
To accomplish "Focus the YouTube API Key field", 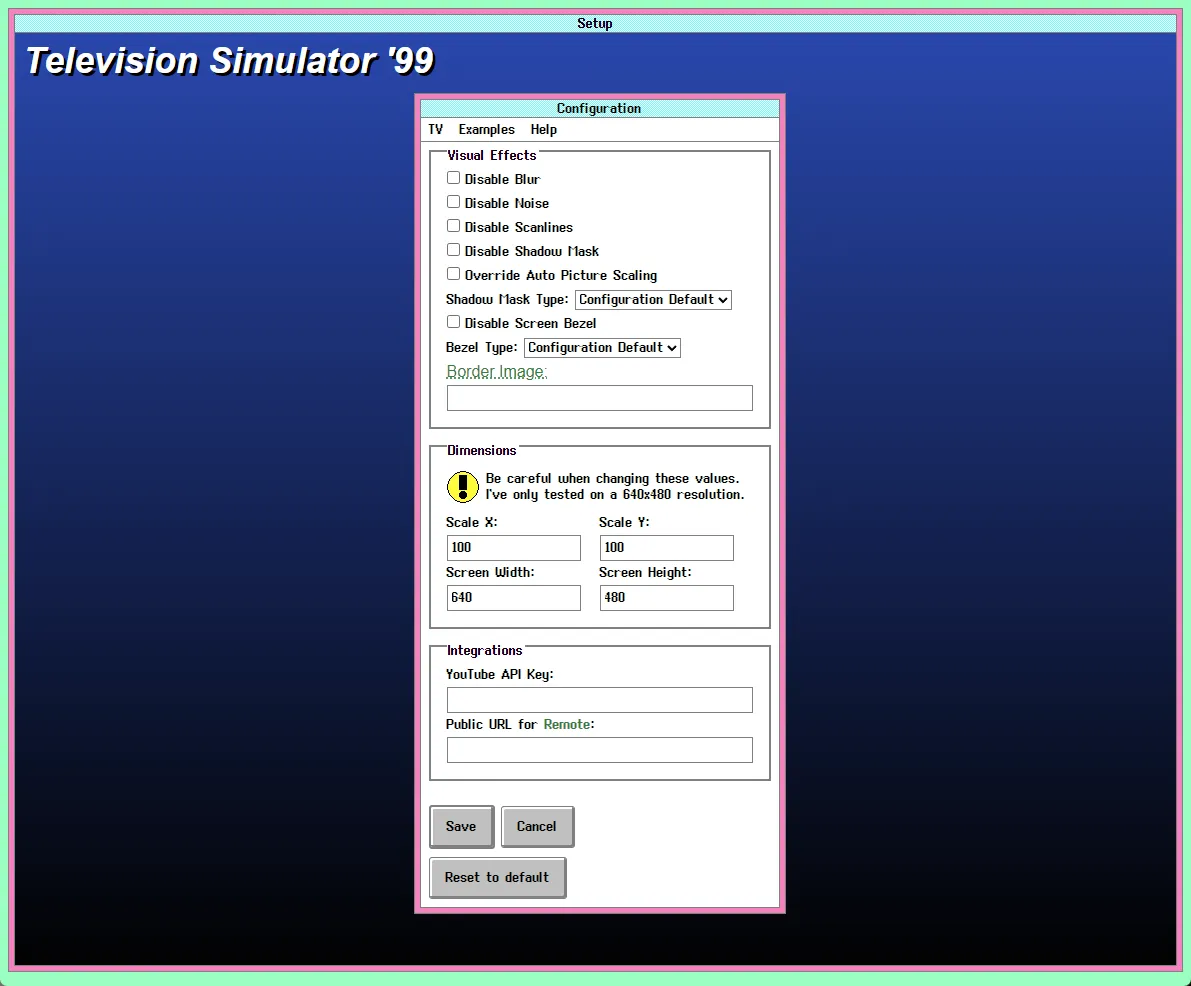I will click(x=599, y=700).
